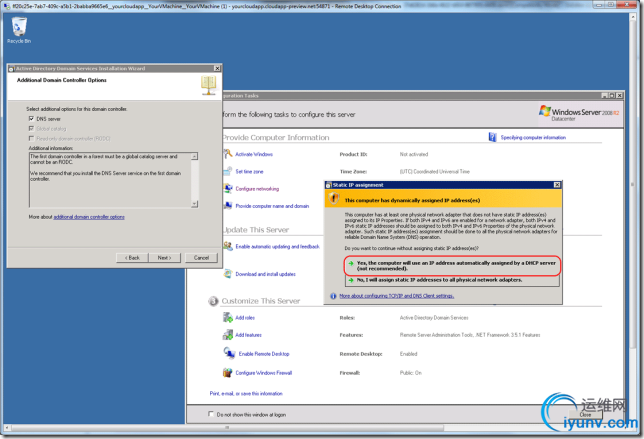The image size is (644, 439).
Task: Open the Activate Windows link
Action: [254, 154]
